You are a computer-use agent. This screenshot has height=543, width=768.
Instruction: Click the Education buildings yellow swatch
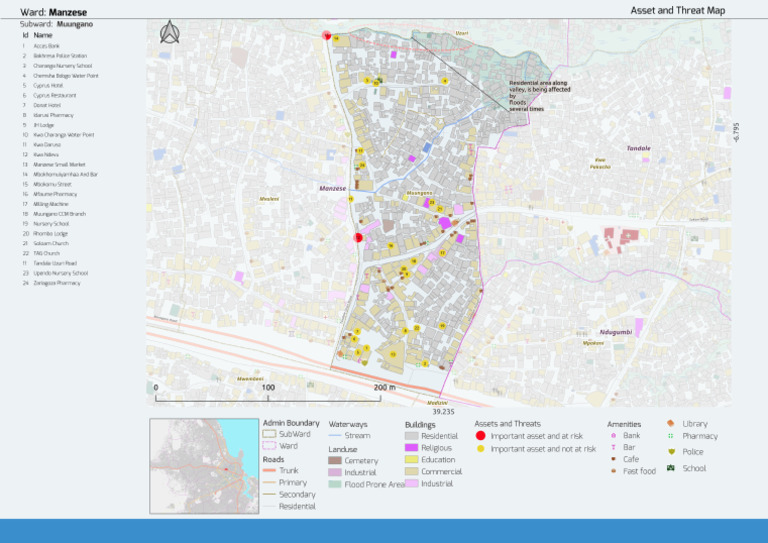[411, 459]
